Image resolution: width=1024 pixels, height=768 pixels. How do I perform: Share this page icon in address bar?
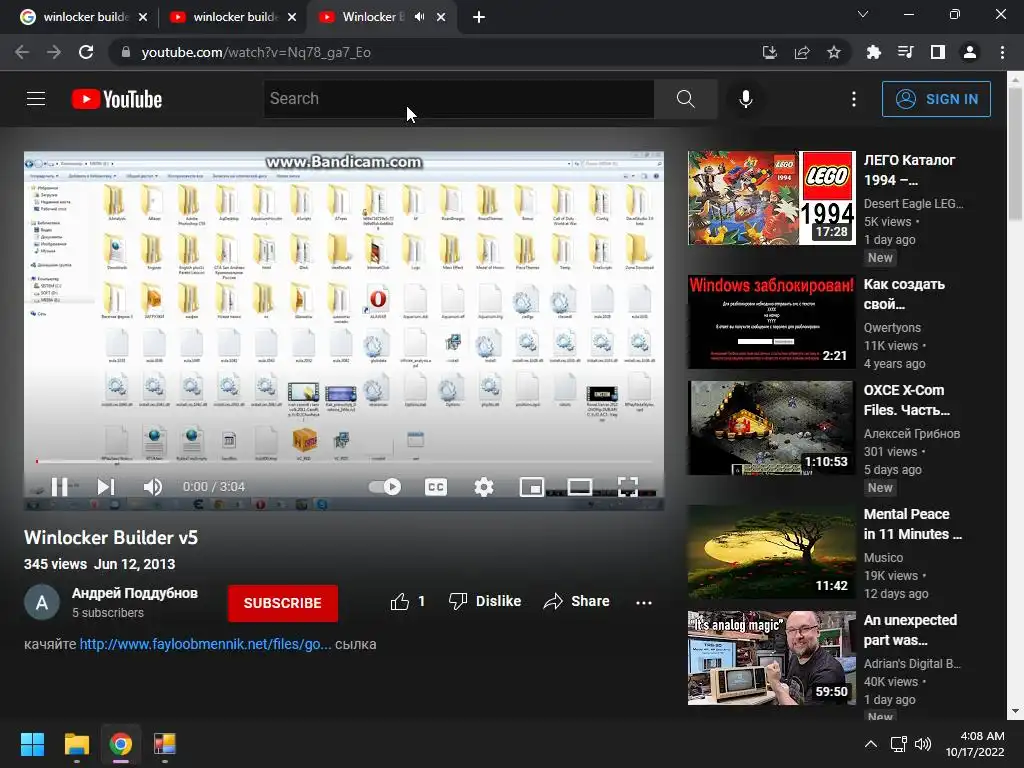802,52
